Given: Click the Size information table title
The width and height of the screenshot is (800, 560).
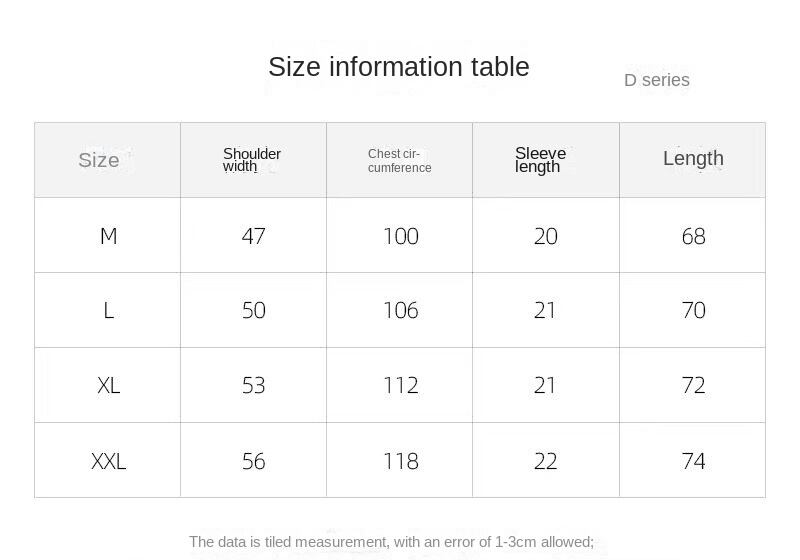Looking at the screenshot, I should pos(398,67).
